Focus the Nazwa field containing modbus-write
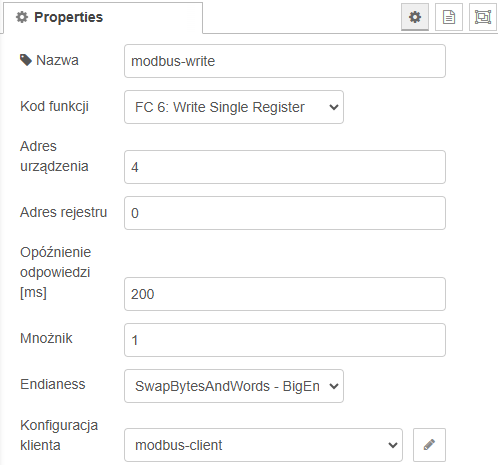This screenshot has height=465, width=498. click(x=285, y=61)
